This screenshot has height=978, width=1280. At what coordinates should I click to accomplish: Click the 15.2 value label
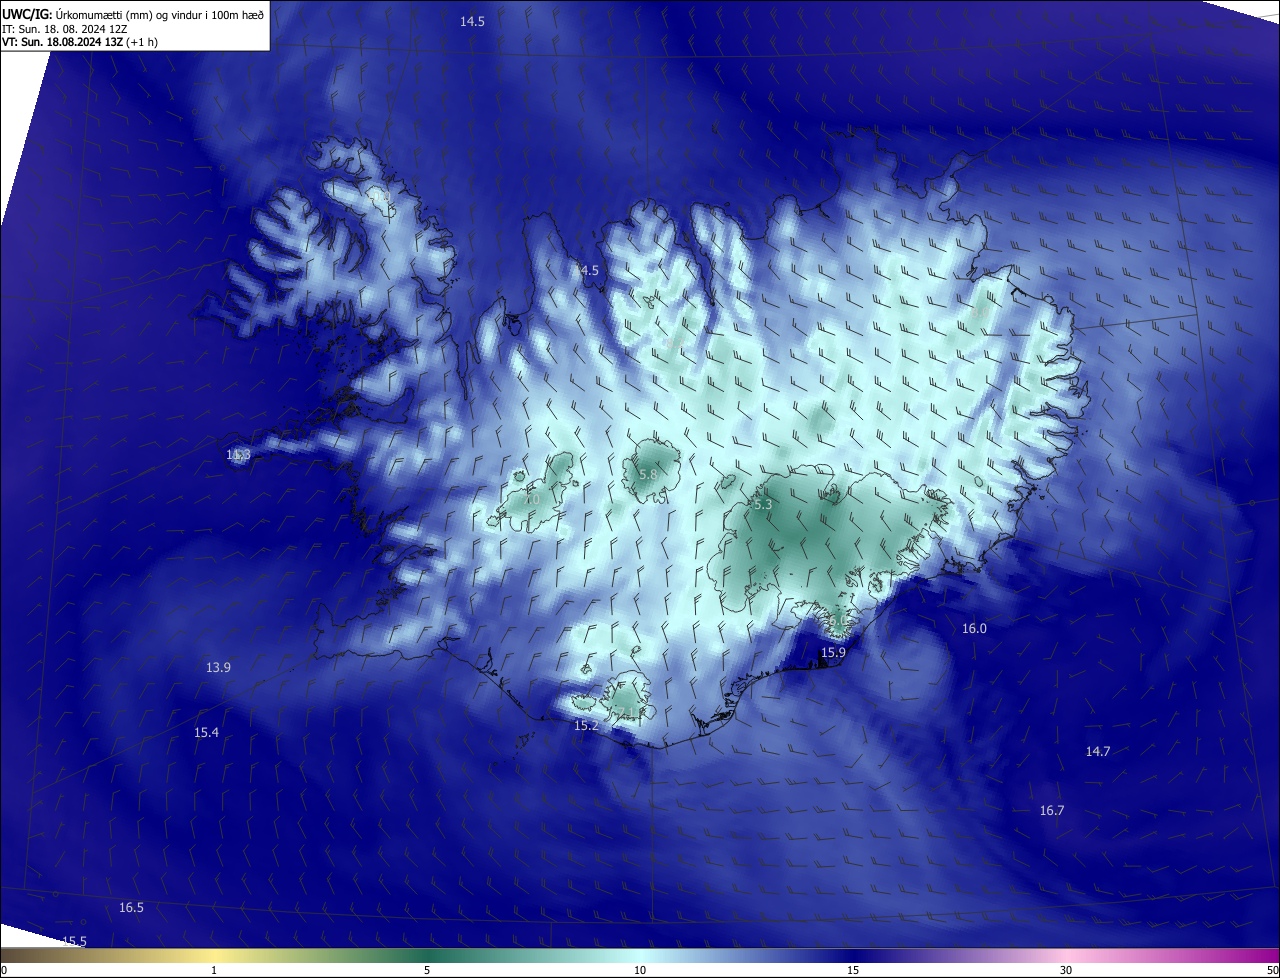tap(586, 725)
